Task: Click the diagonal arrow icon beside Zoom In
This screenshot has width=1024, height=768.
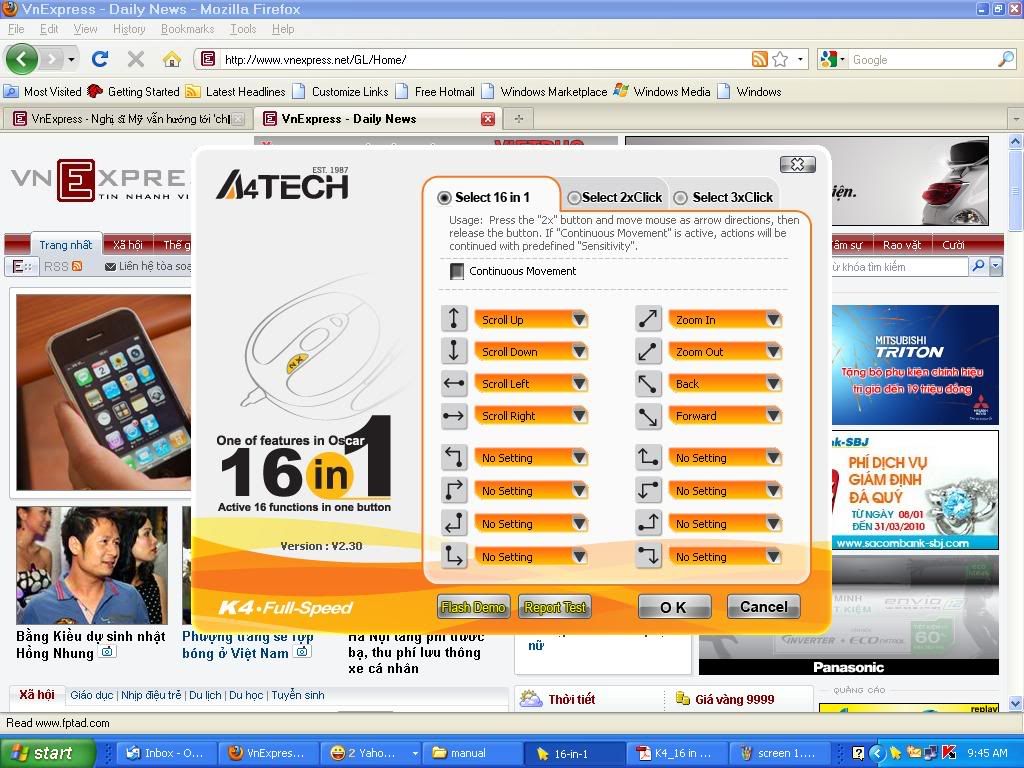Action: [648, 319]
